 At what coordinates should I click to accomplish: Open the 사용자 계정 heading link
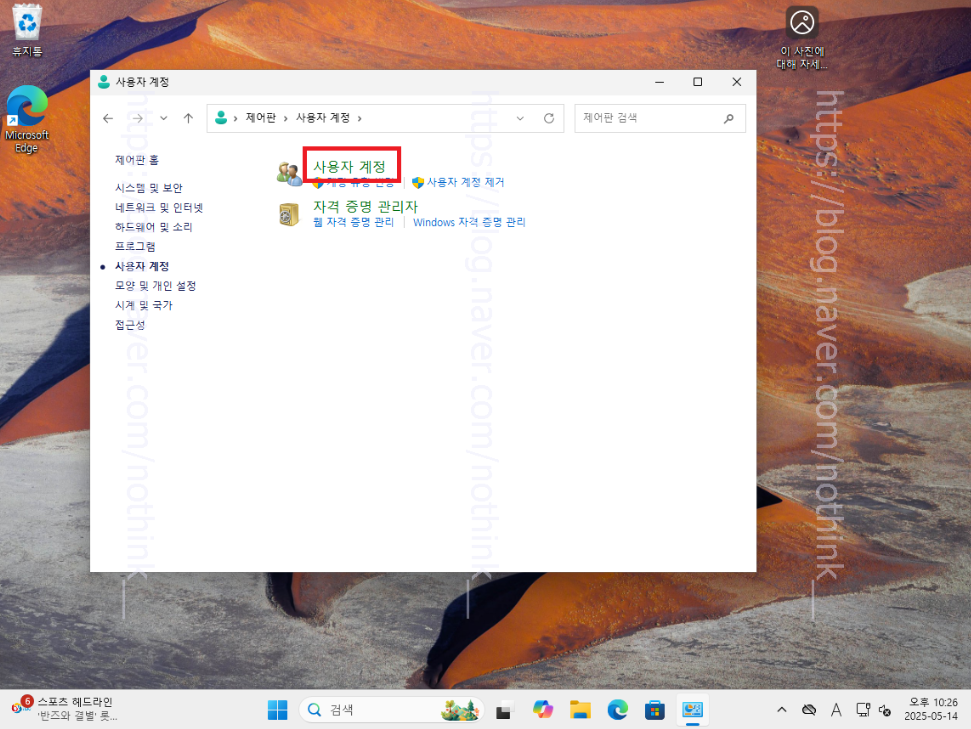[350, 167]
